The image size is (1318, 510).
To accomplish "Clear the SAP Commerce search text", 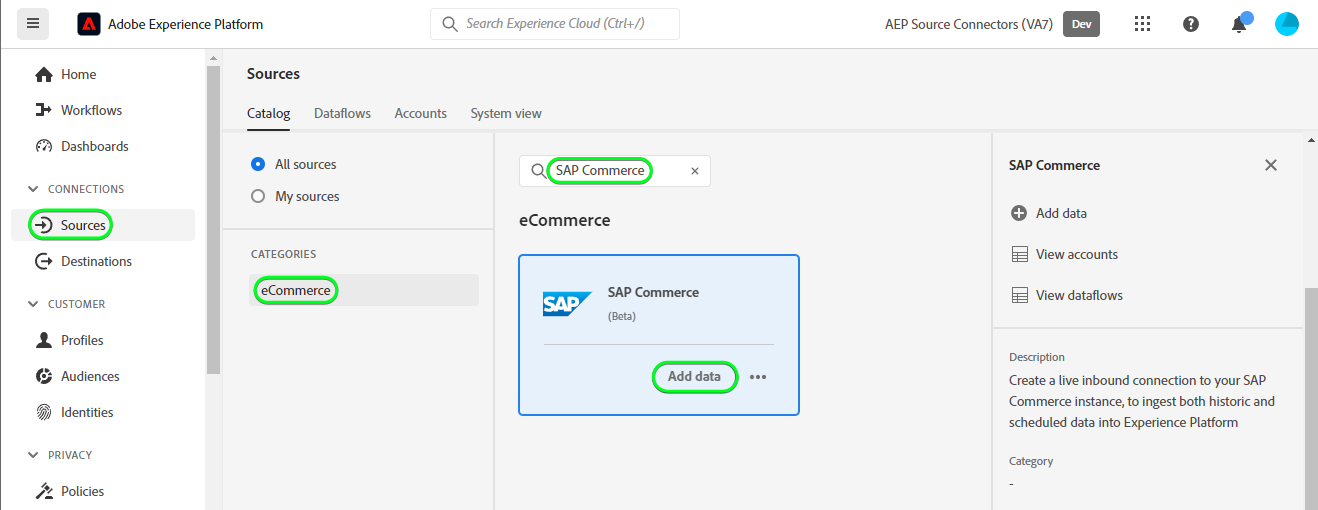I will click(x=695, y=171).
